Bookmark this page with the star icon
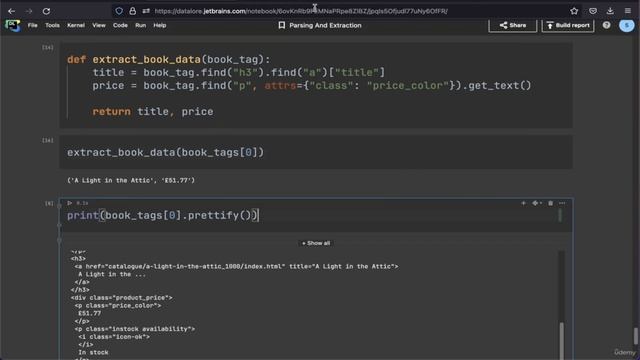 [x=574, y=11]
